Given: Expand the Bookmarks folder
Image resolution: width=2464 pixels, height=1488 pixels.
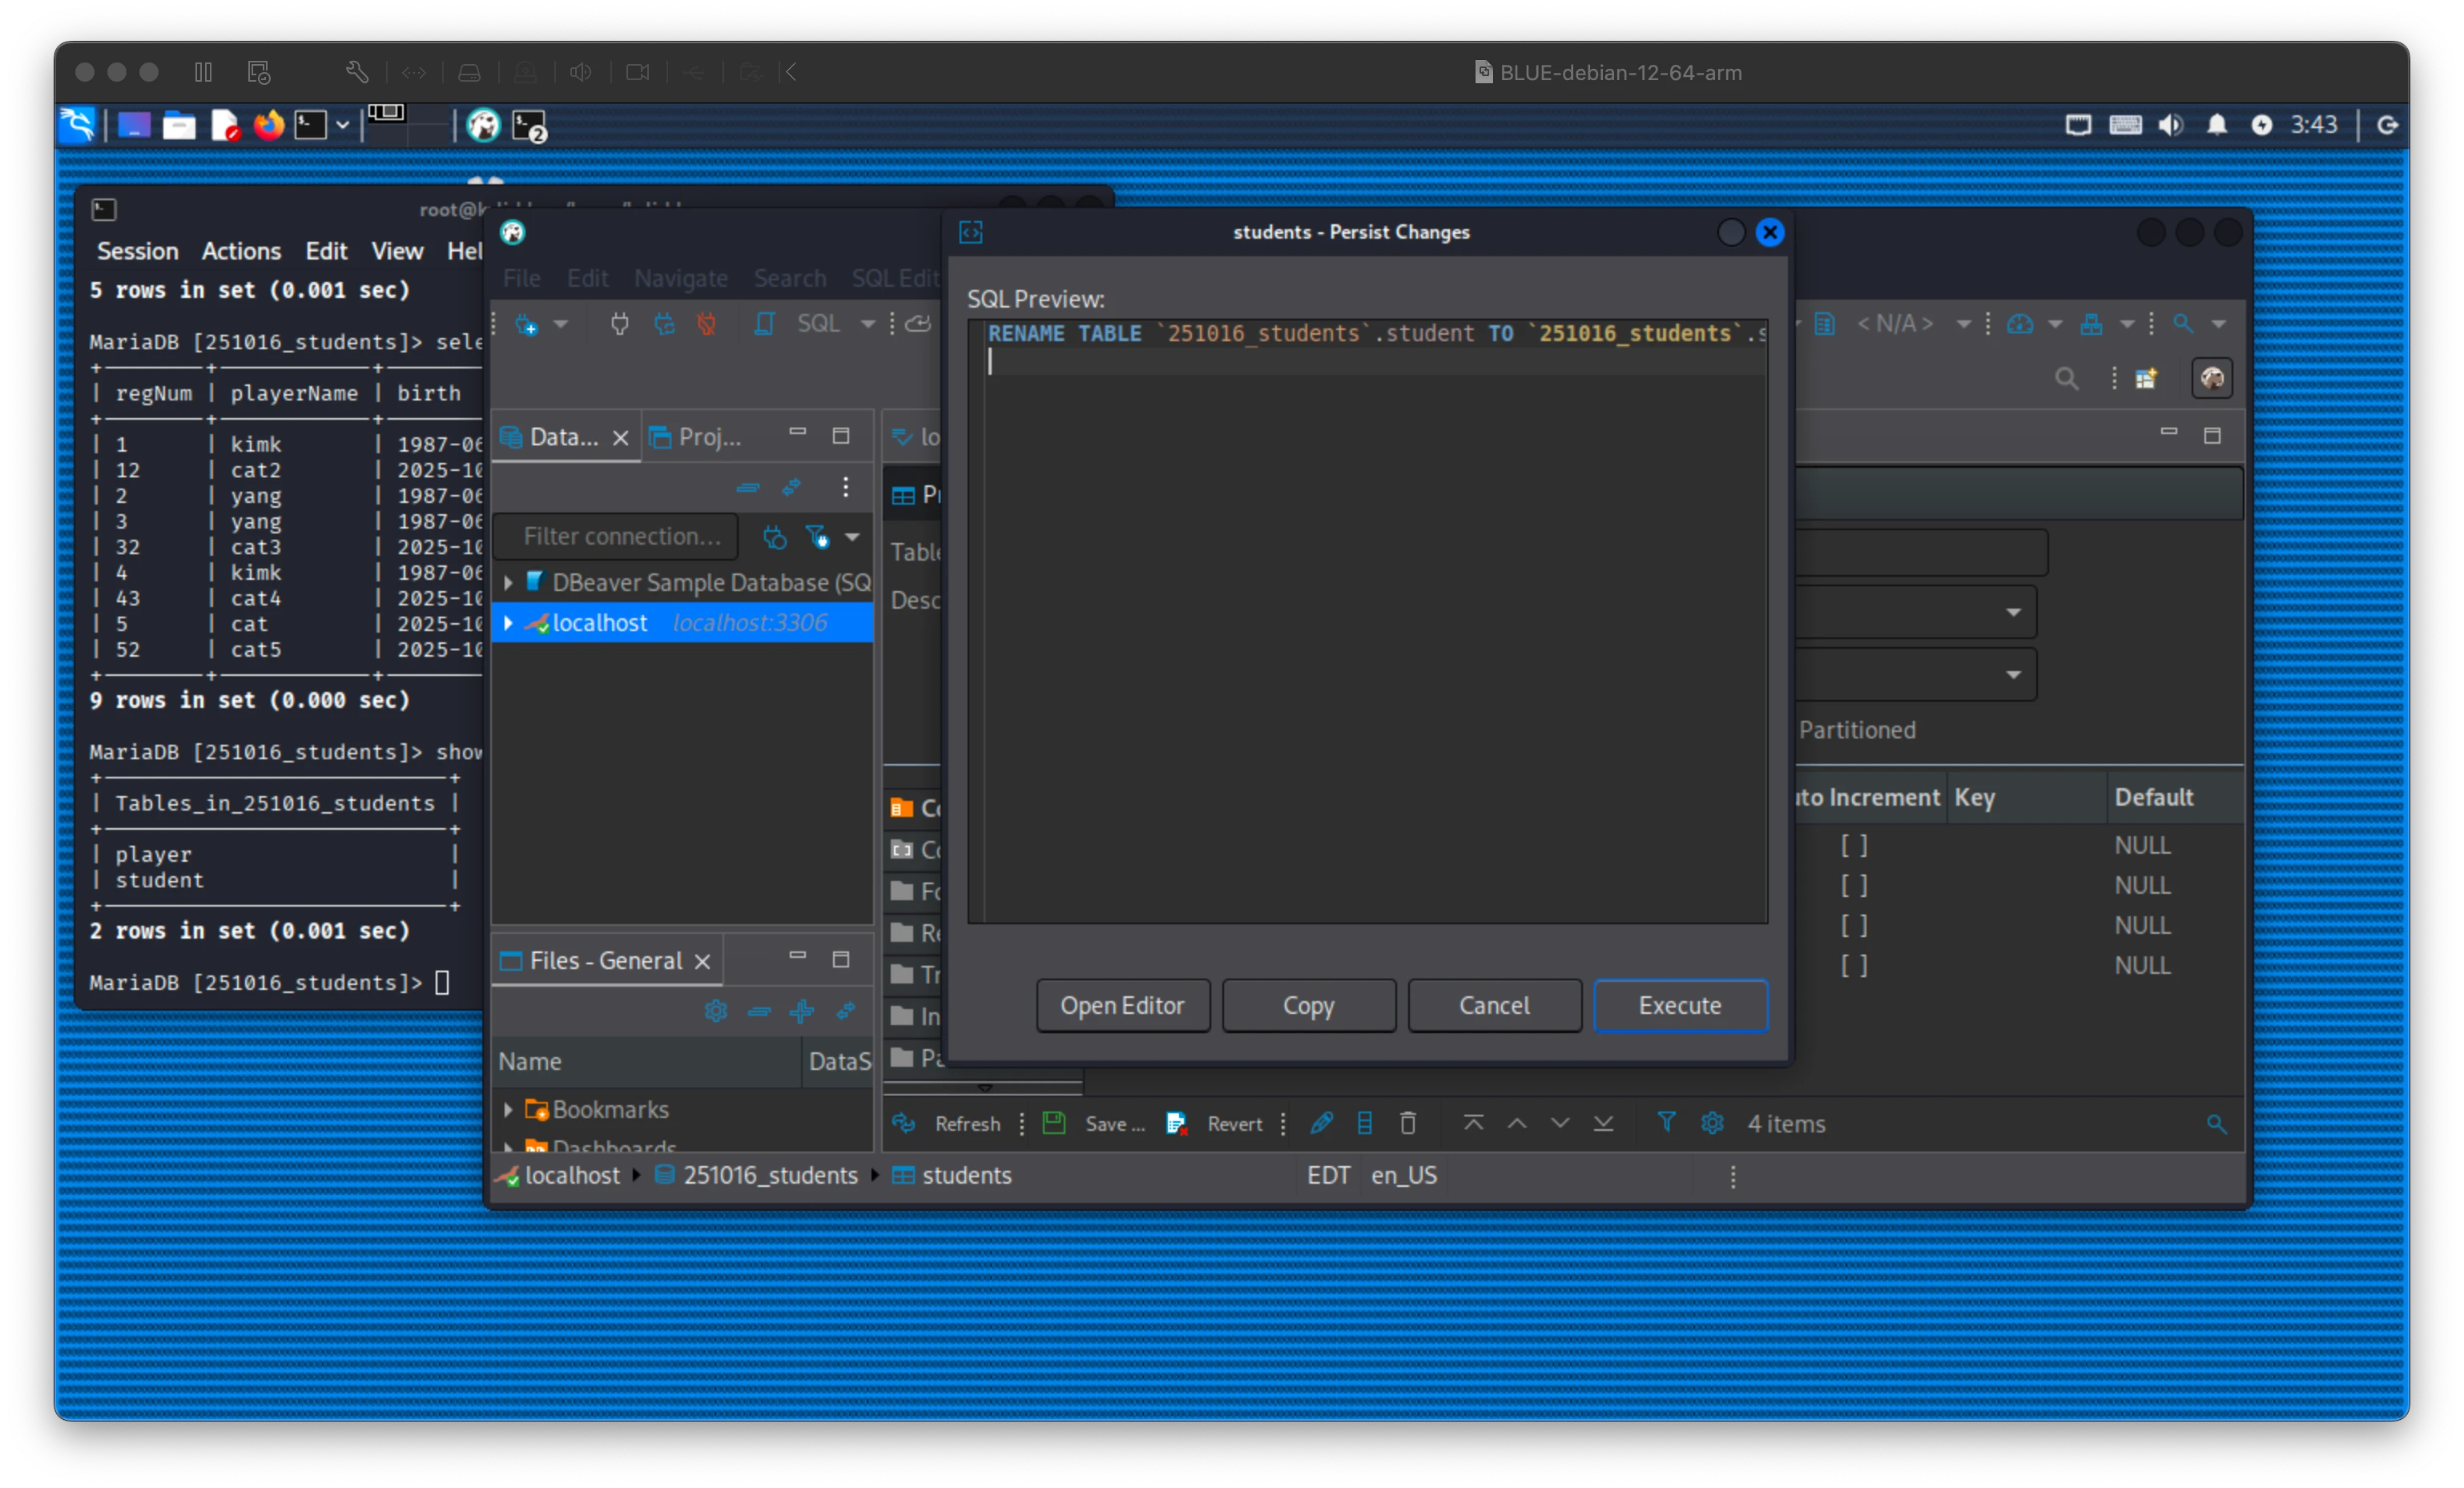Looking at the screenshot, I should [x=508, y=1110].
